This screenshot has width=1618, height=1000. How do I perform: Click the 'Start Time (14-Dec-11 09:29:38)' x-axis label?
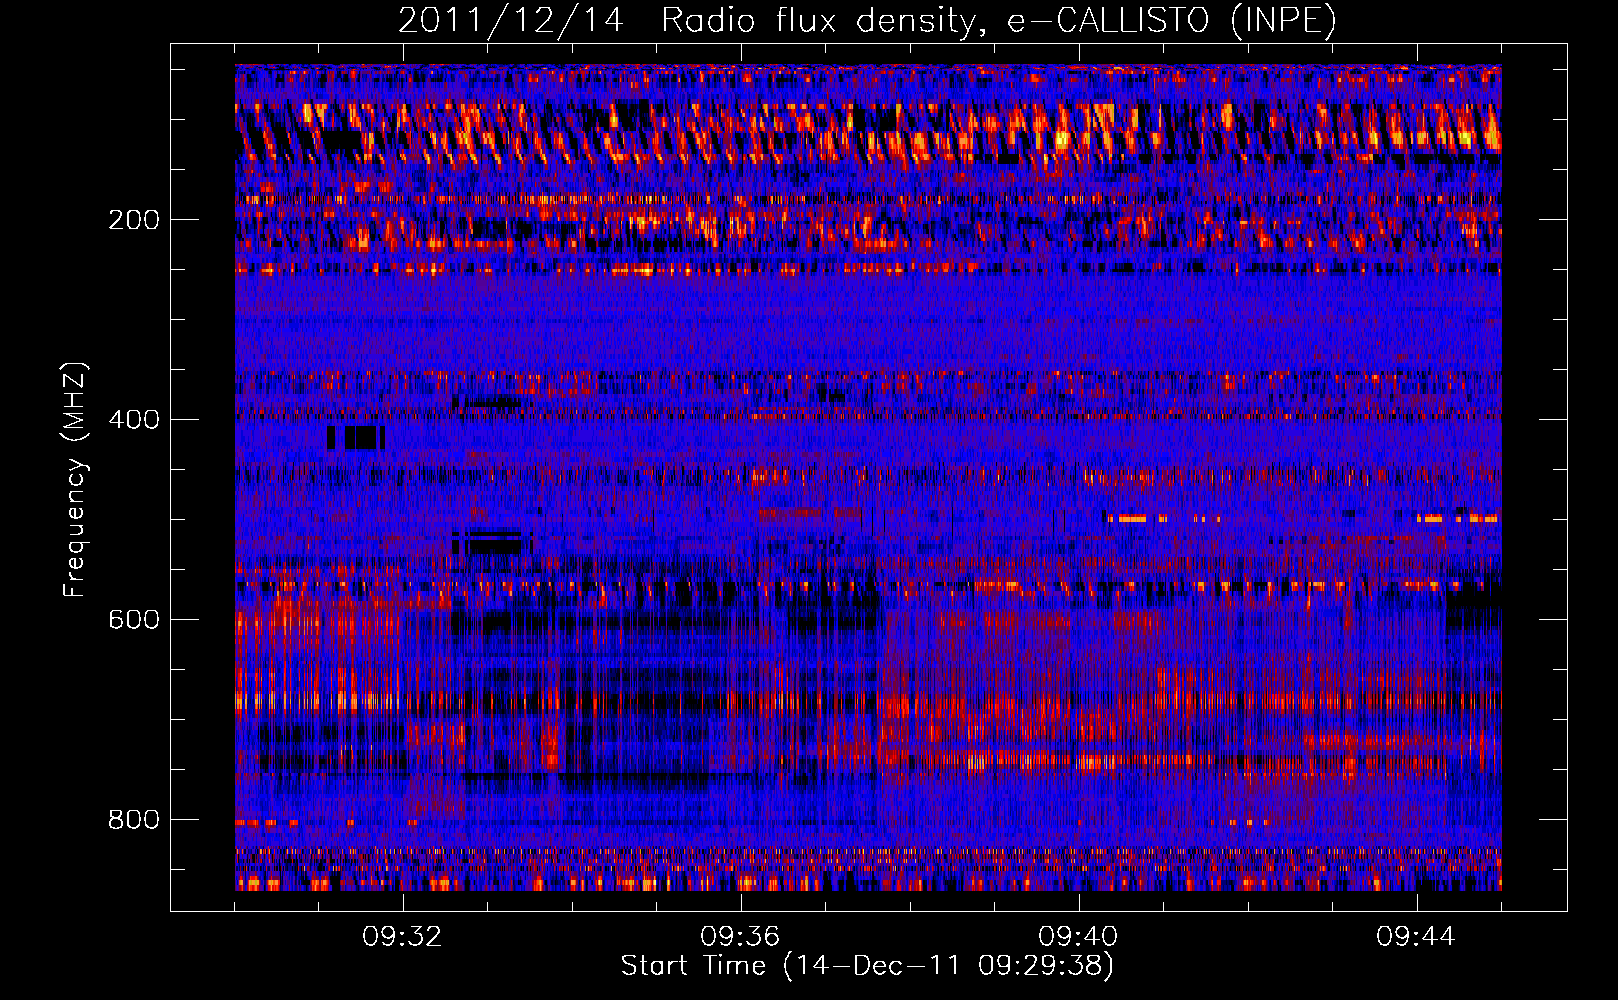tap(867, 966)
